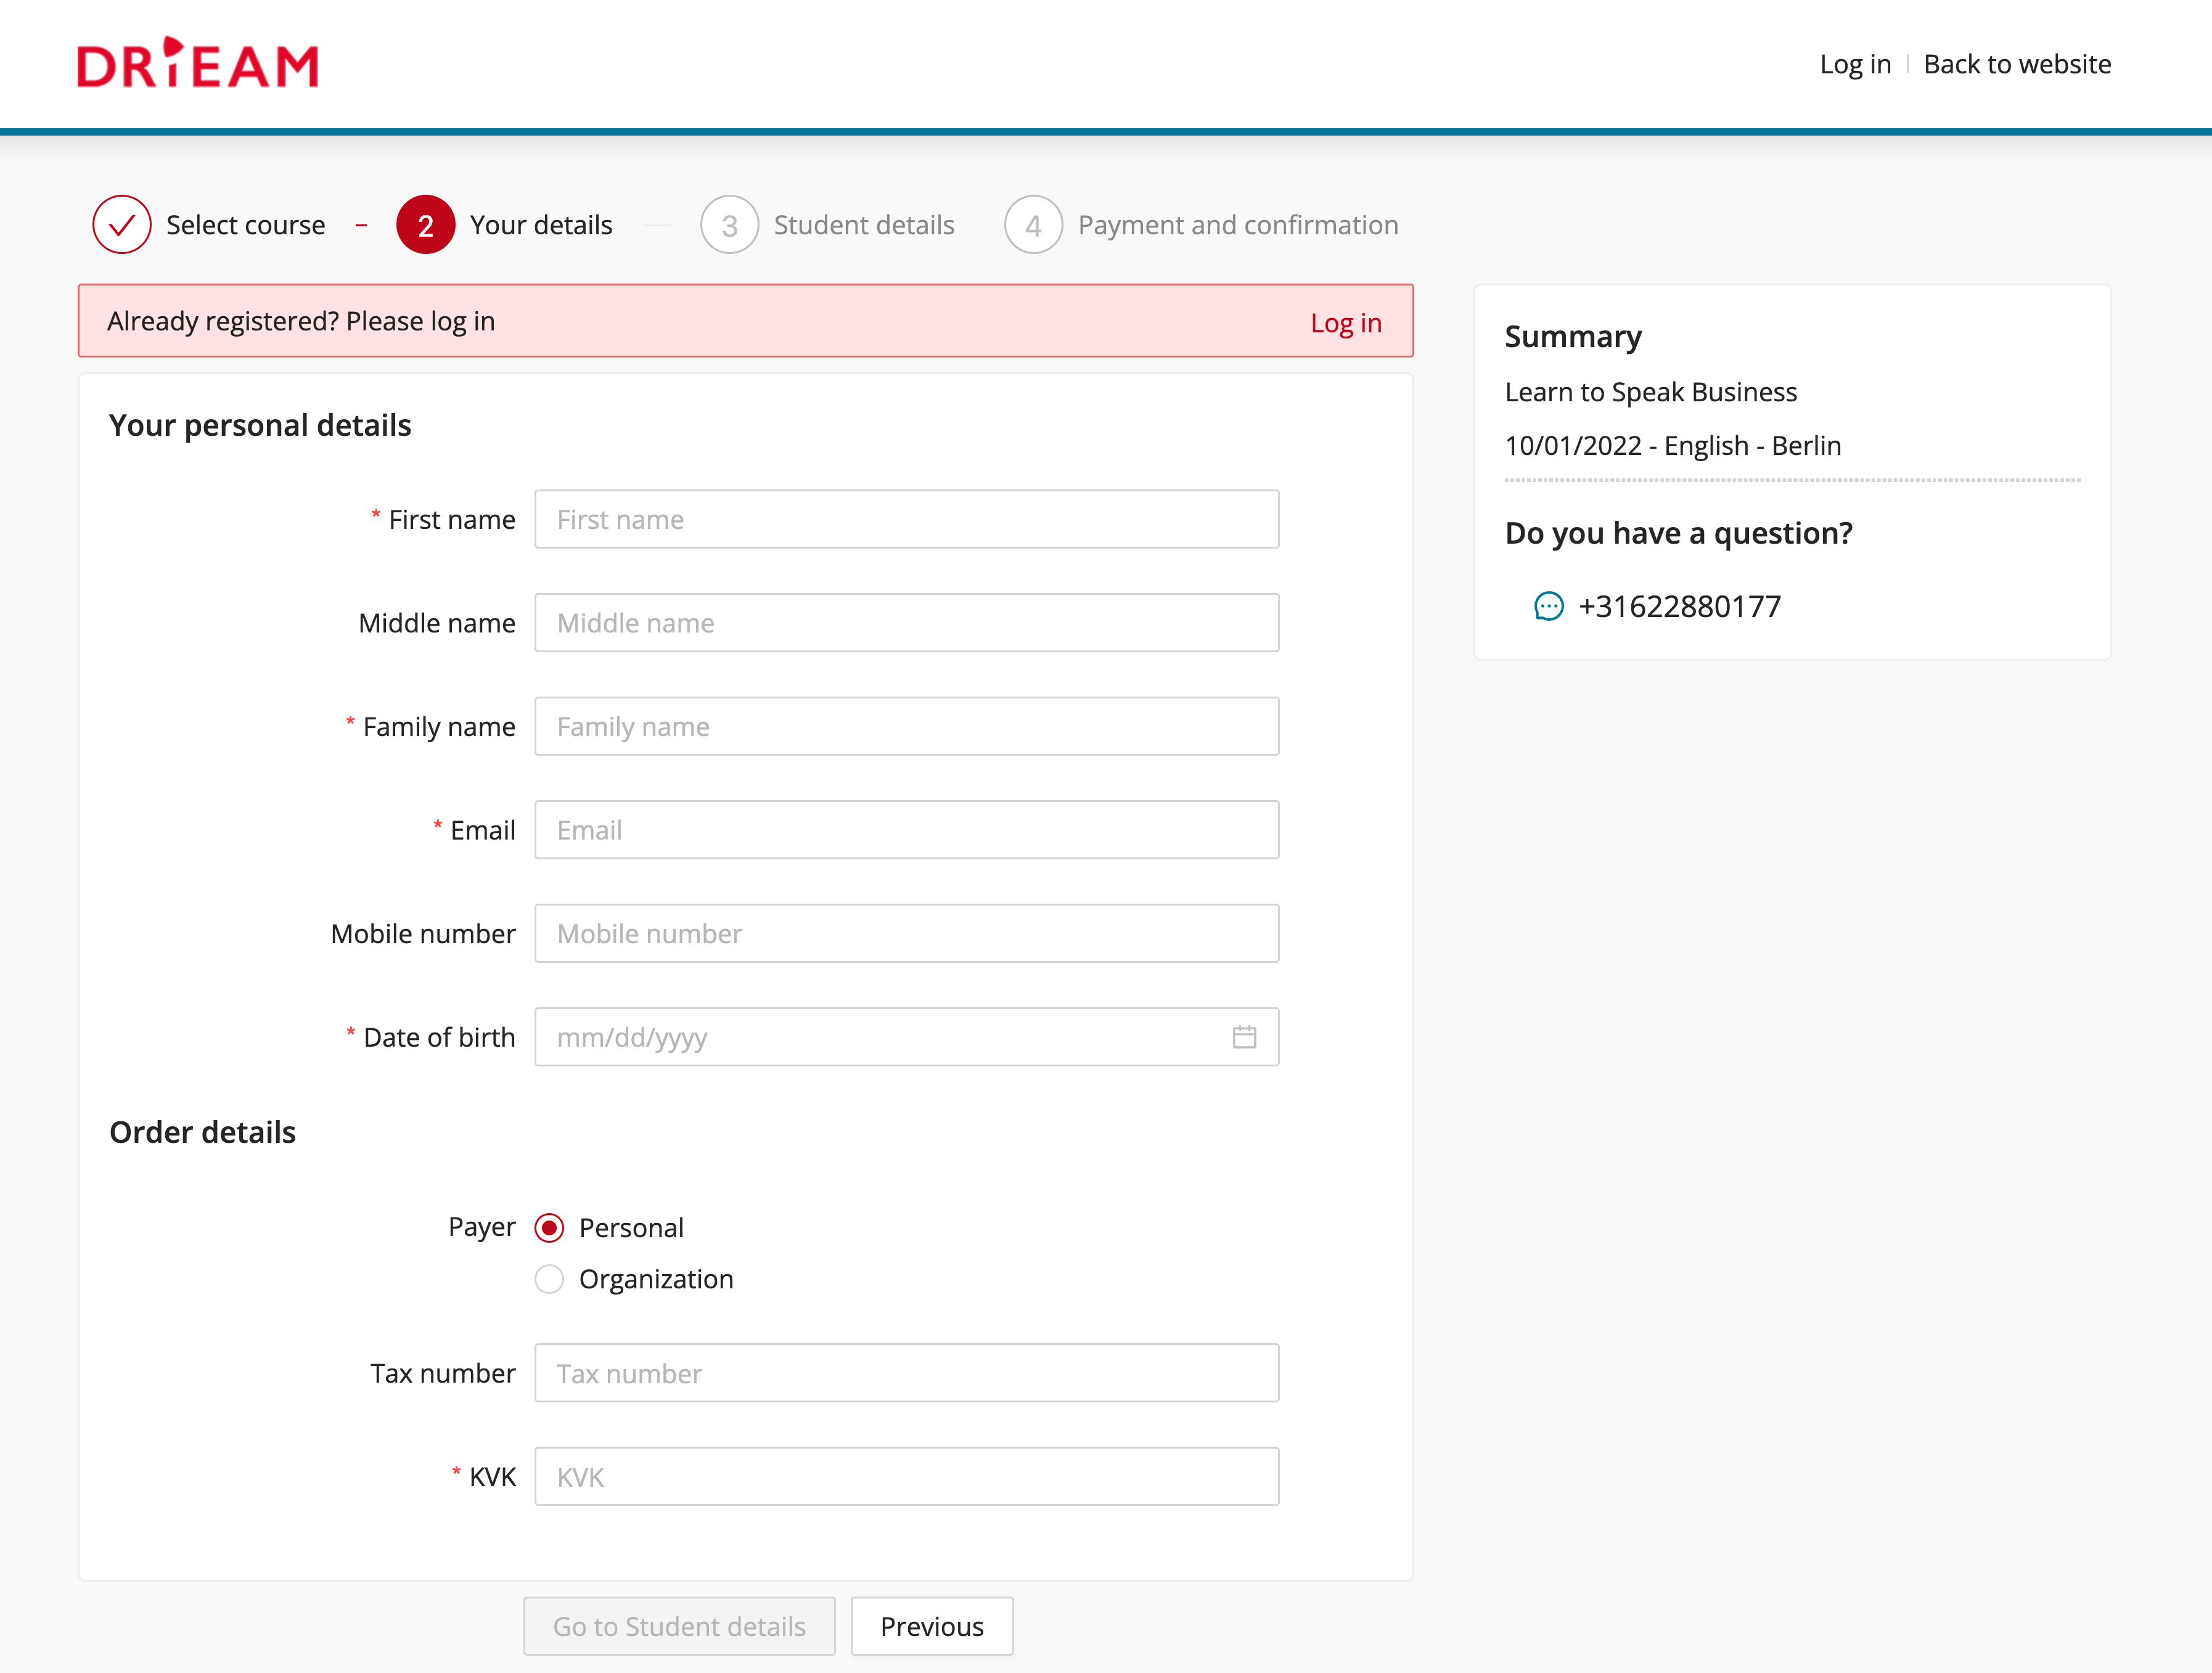Click the Learn to Speak Business text

click(x=1651, y=392)
